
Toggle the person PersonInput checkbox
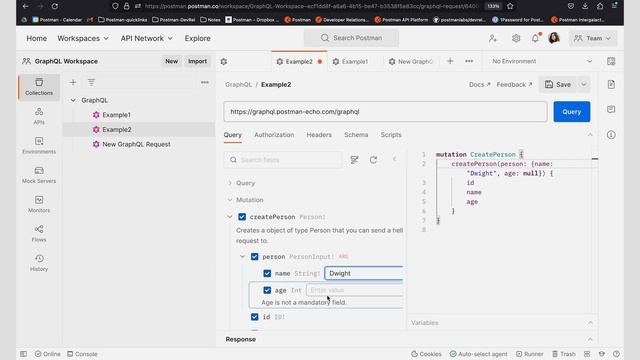point(255,256)
